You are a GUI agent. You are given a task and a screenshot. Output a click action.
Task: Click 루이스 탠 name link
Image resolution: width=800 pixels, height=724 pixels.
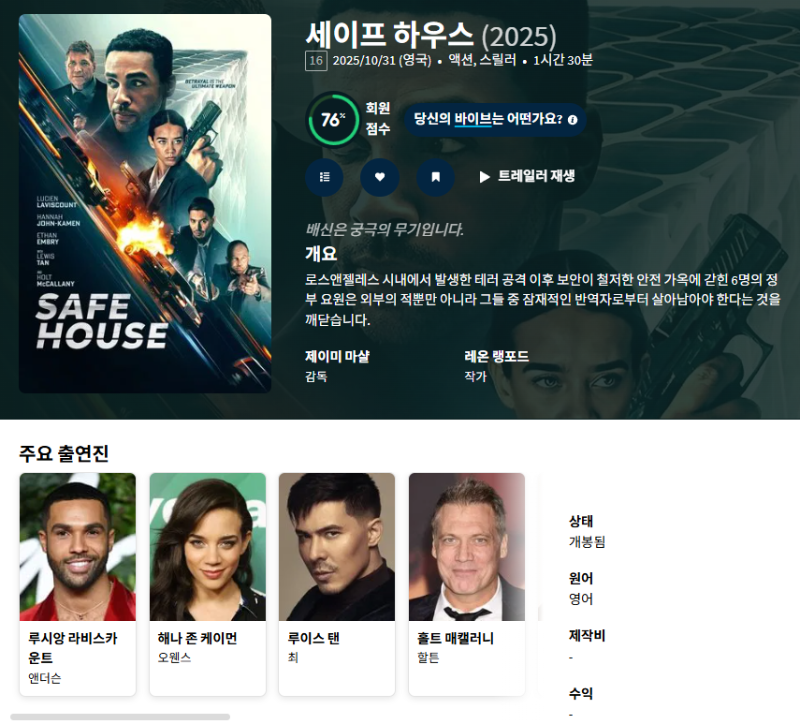click(x=314, y=638)
